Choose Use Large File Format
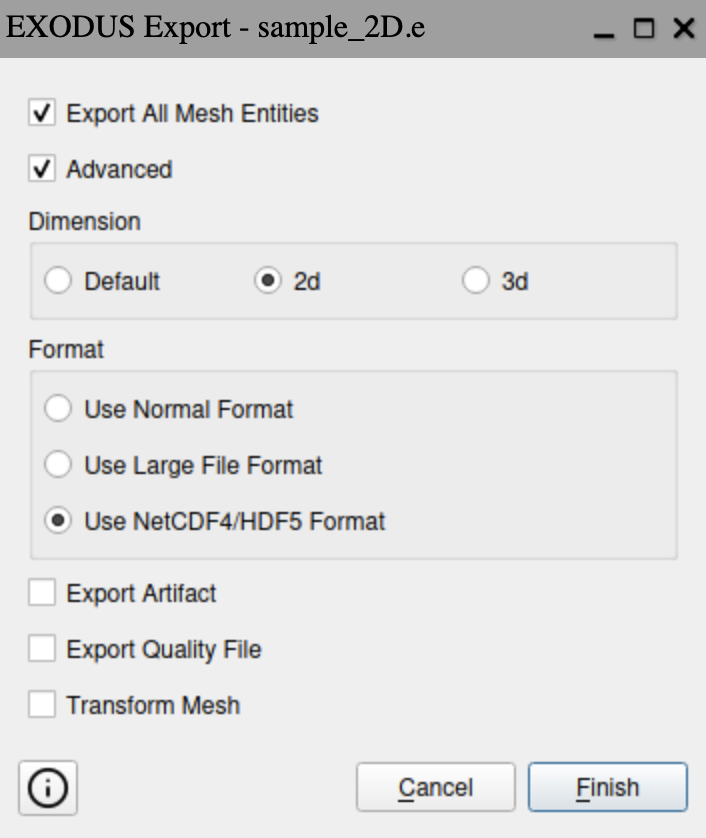The width and height of the screenshot is (706, 838). 59,465
